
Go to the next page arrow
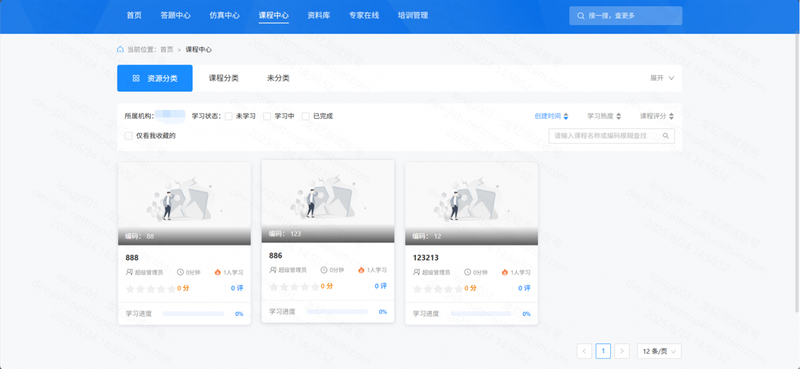(621, 351)
